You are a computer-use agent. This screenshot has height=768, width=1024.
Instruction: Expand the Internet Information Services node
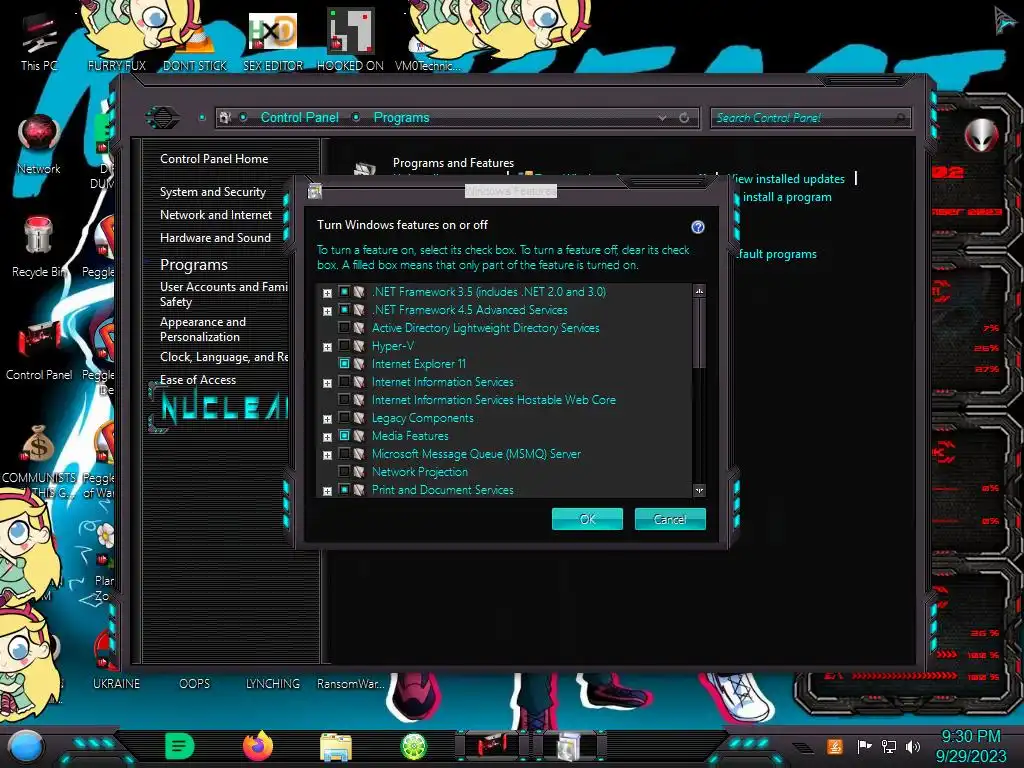point(327,383)
